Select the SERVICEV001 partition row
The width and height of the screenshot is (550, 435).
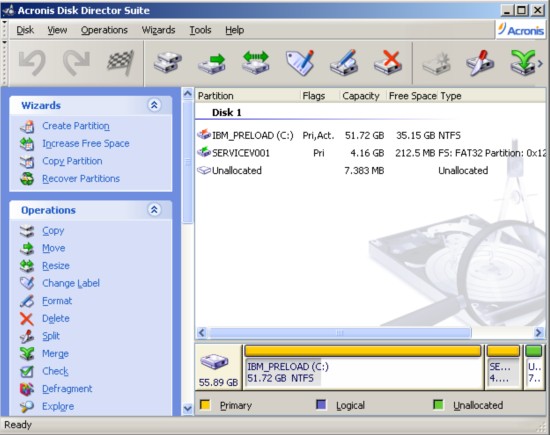[x=370, y=153]
